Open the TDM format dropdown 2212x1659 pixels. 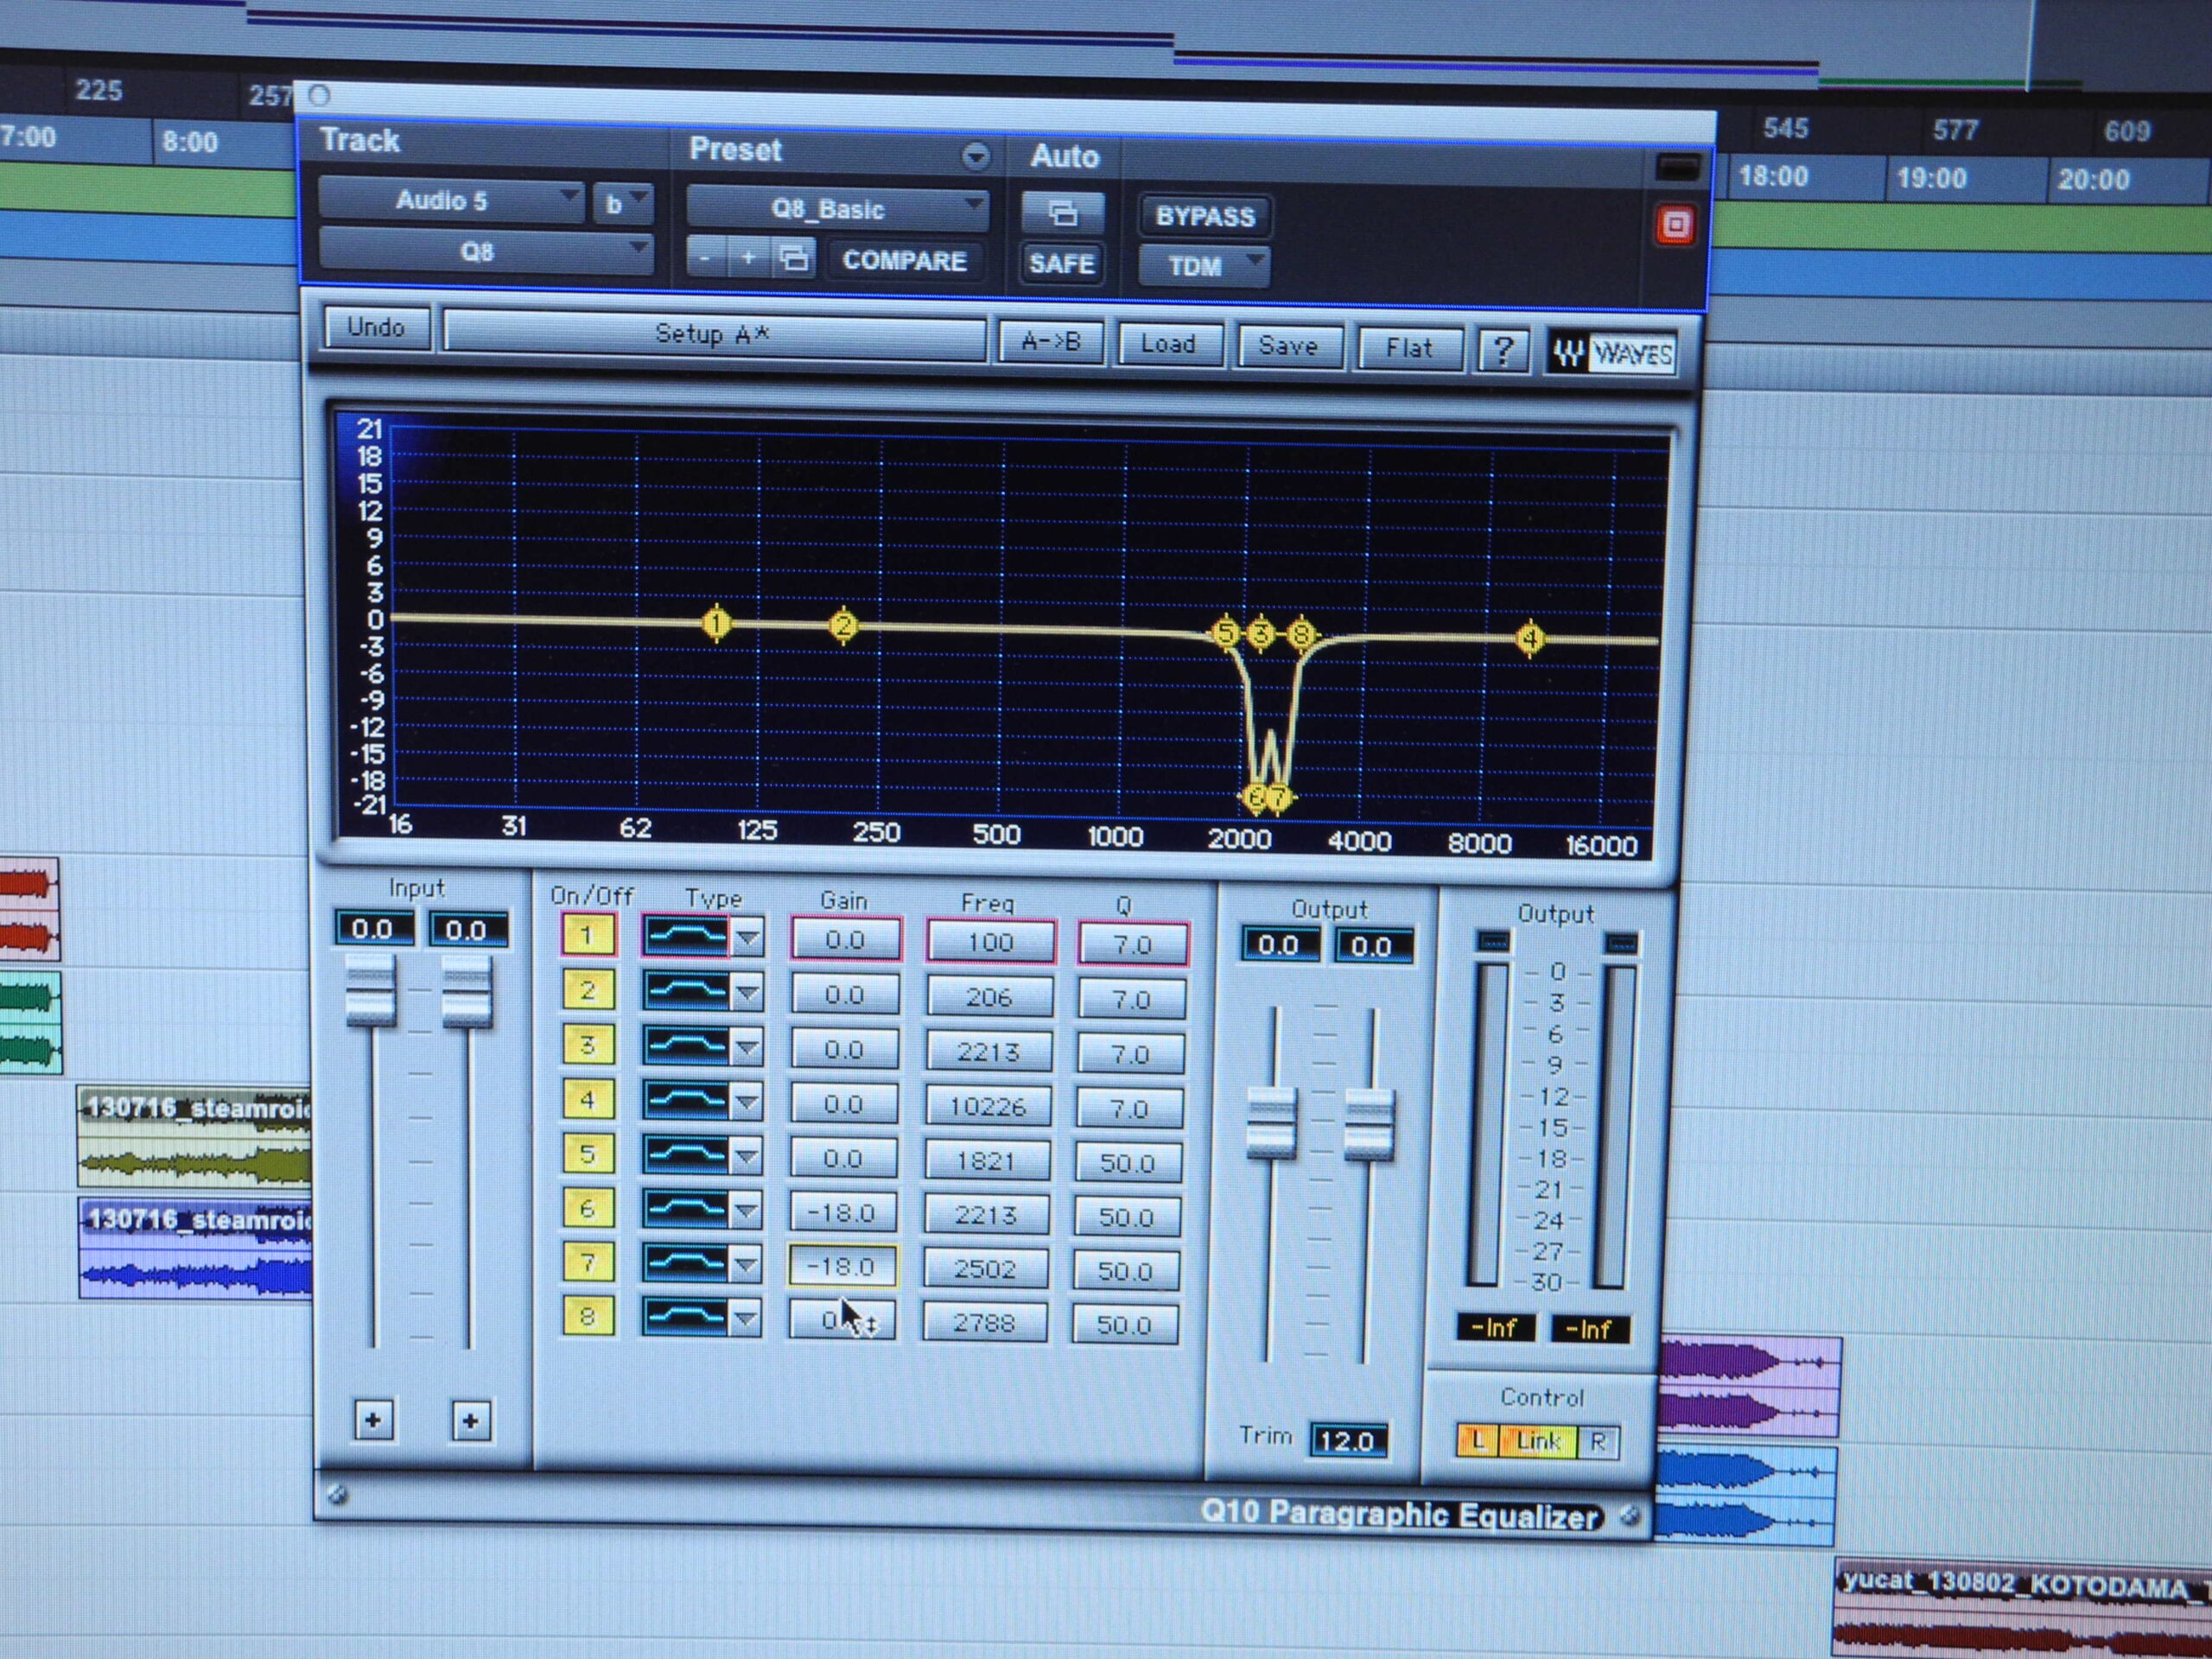(1205, 266)
